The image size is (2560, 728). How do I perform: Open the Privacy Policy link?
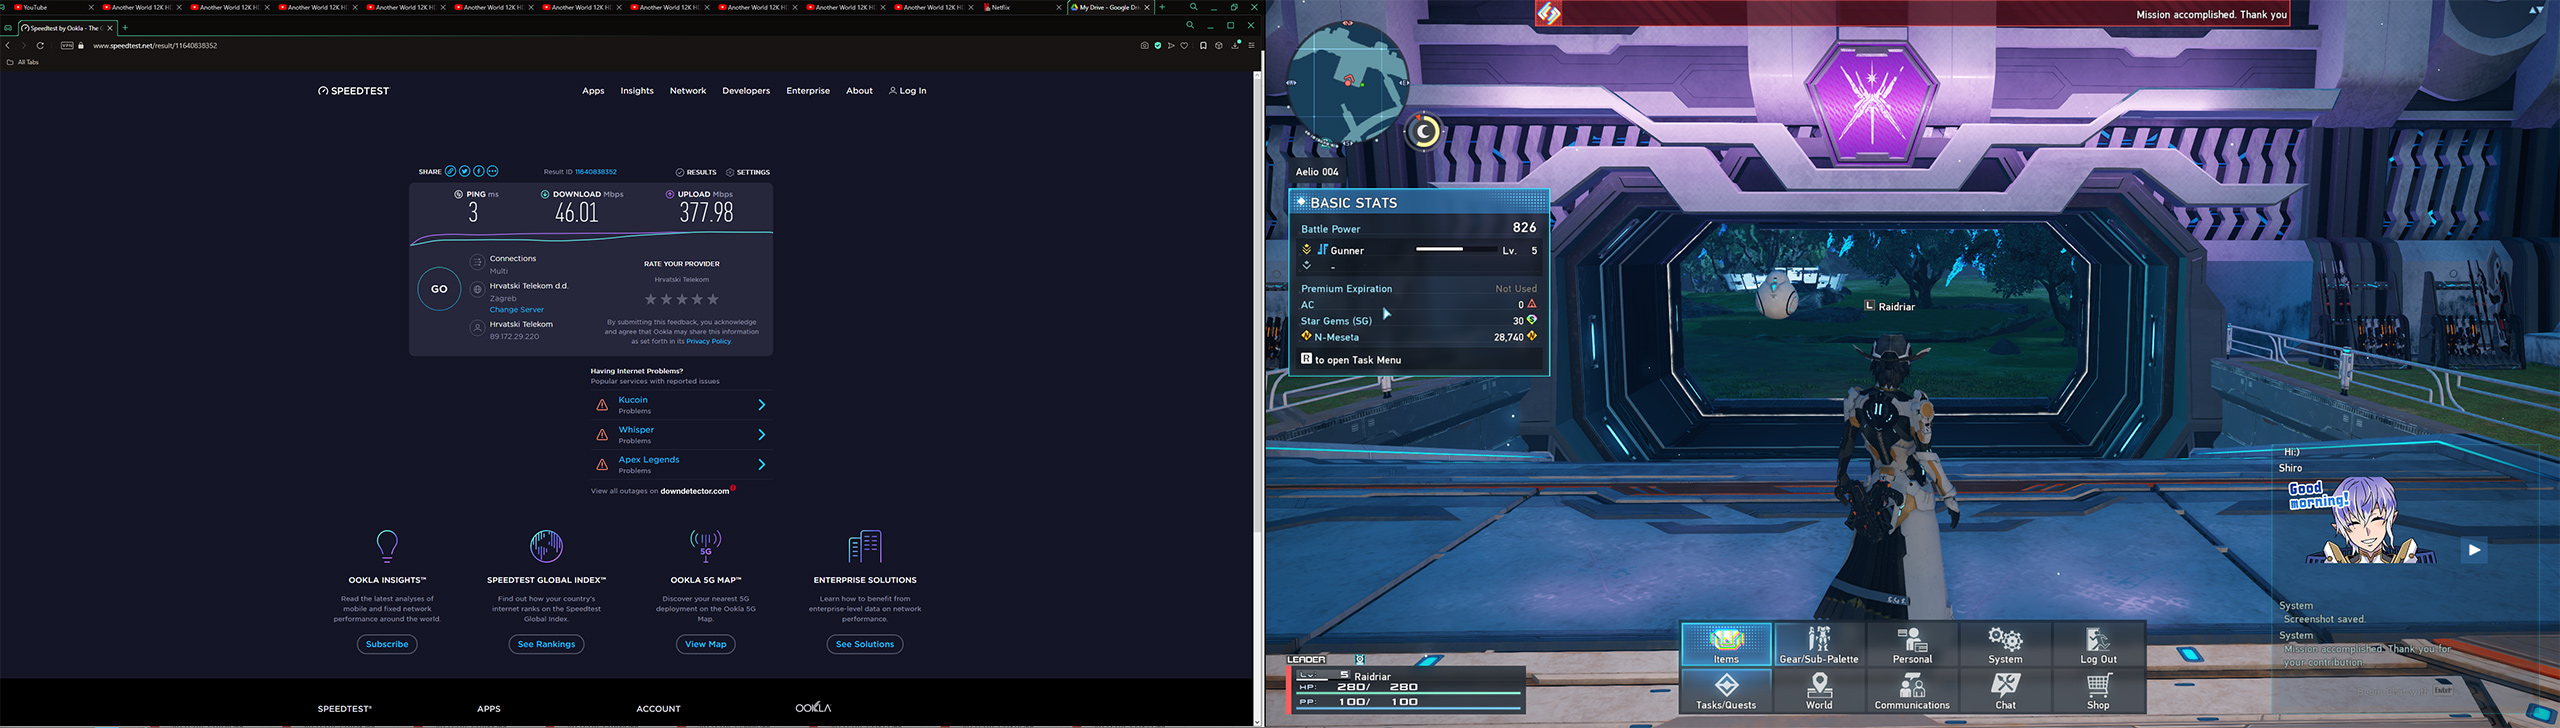point(709,342)
